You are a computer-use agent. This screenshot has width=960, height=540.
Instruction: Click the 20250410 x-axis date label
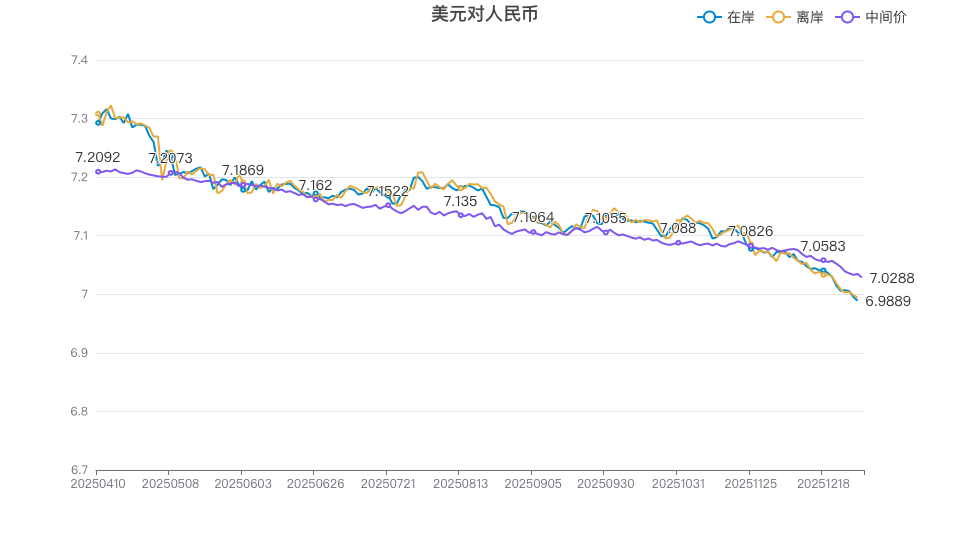pos(97,483)
